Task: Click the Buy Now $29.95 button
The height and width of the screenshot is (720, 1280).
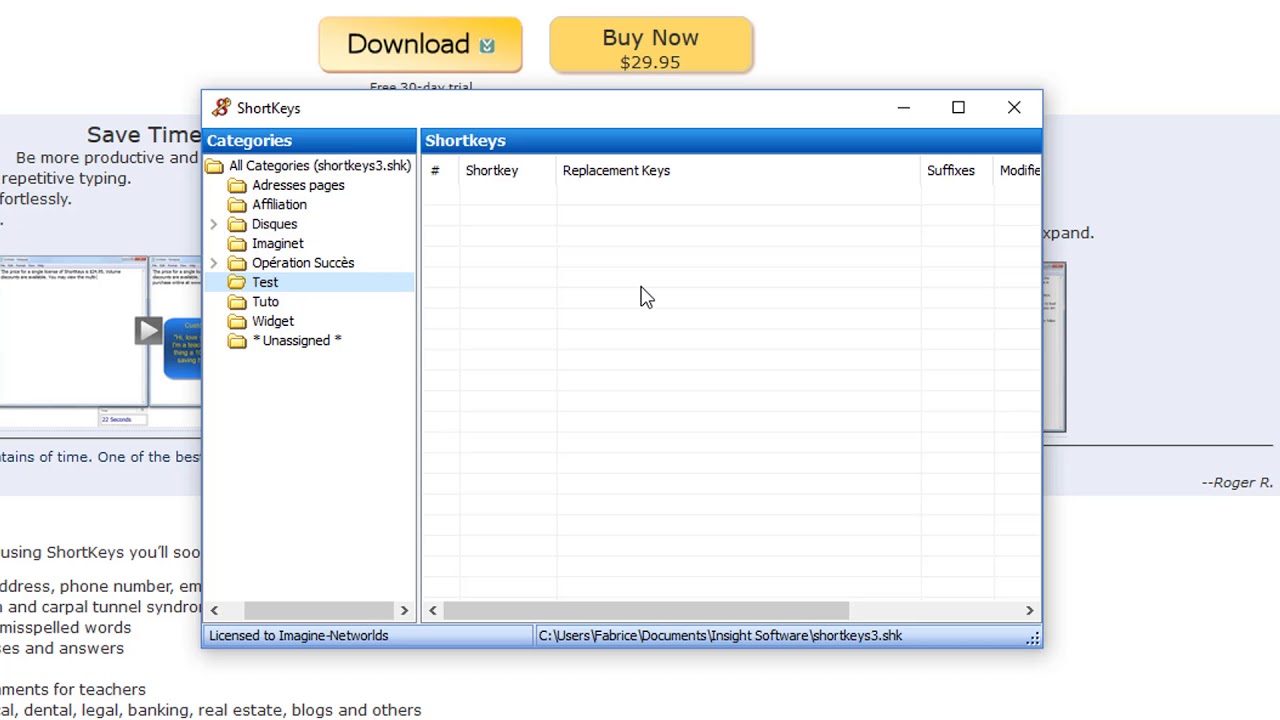Action: pyautogui.click(x=651, y=45)
